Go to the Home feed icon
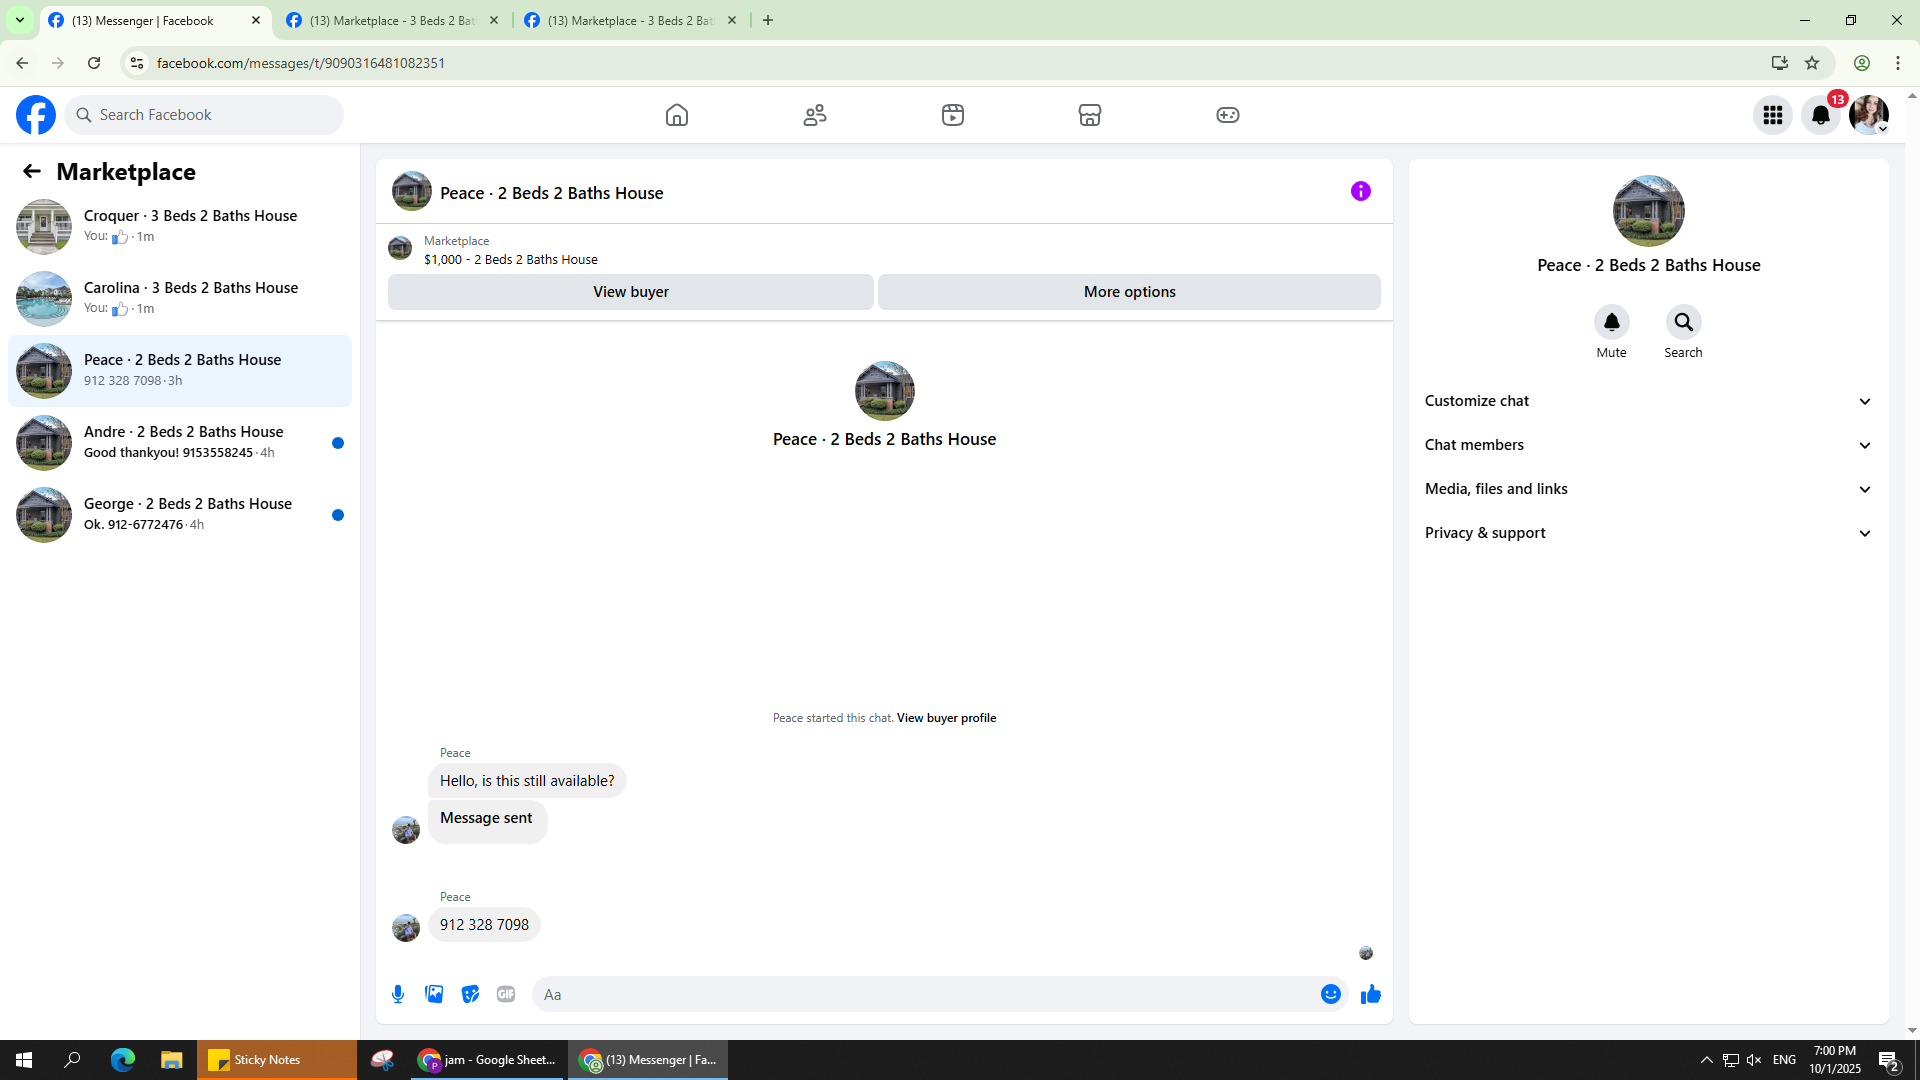The width and height of the screenshot is (1920, 1080). click(x=677, y=115)
